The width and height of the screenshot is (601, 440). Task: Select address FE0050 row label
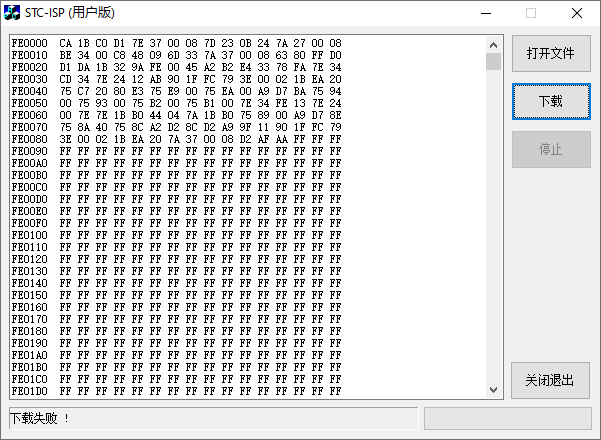point(30,103)
